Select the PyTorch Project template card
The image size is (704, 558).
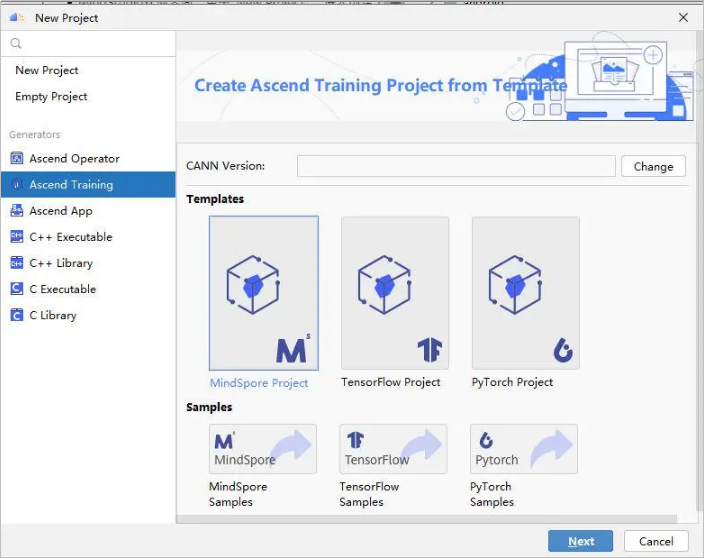click(525, 293)
